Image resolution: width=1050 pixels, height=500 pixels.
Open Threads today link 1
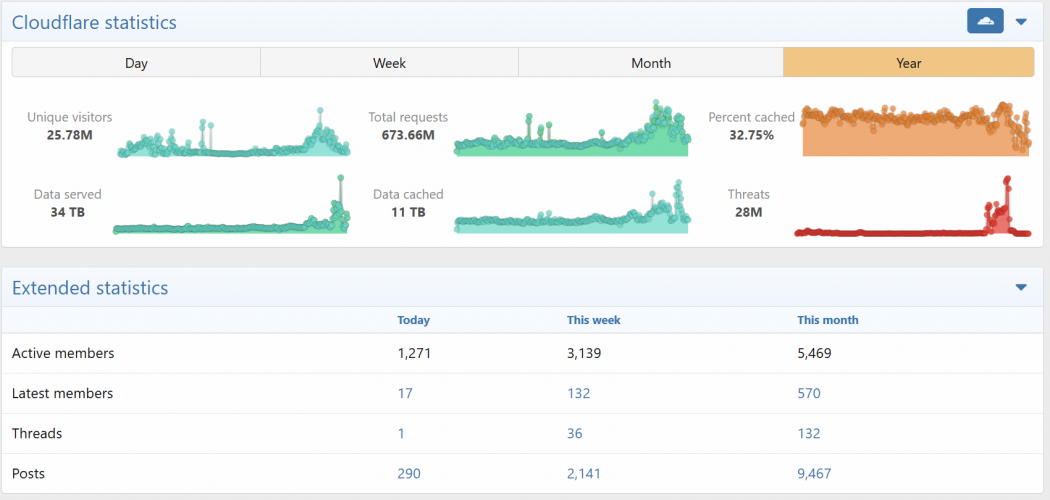tap(401, 433)
